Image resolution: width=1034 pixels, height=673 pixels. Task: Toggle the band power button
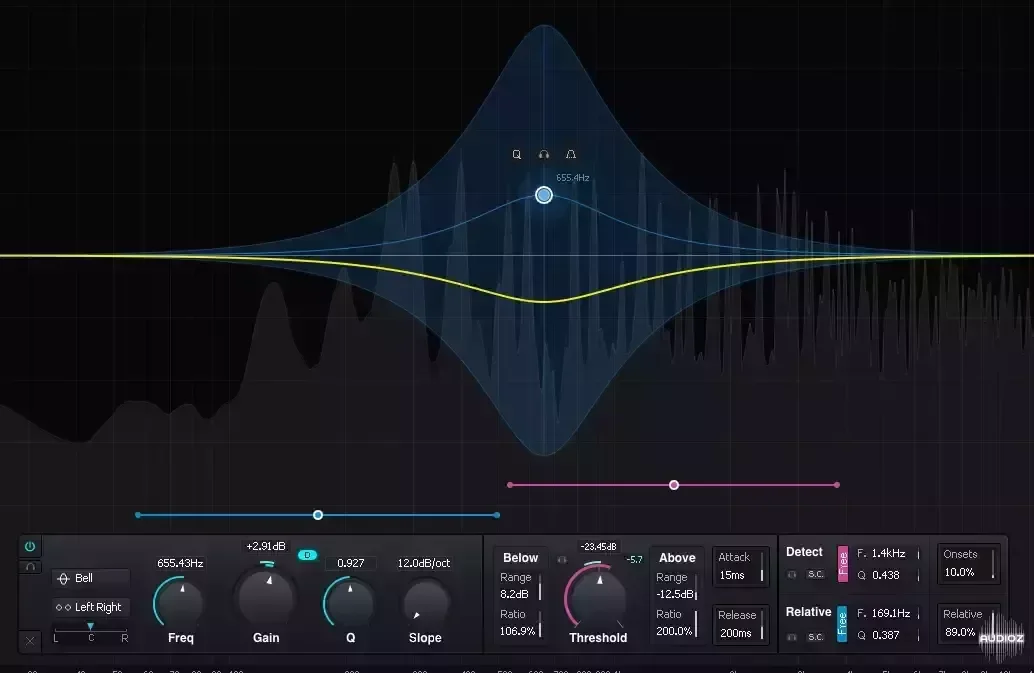30,546
